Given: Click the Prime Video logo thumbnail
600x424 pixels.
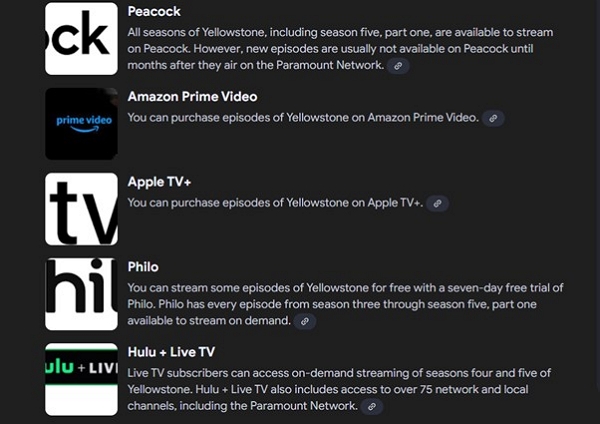Looking at the screenshot, I should pos(82,124).
